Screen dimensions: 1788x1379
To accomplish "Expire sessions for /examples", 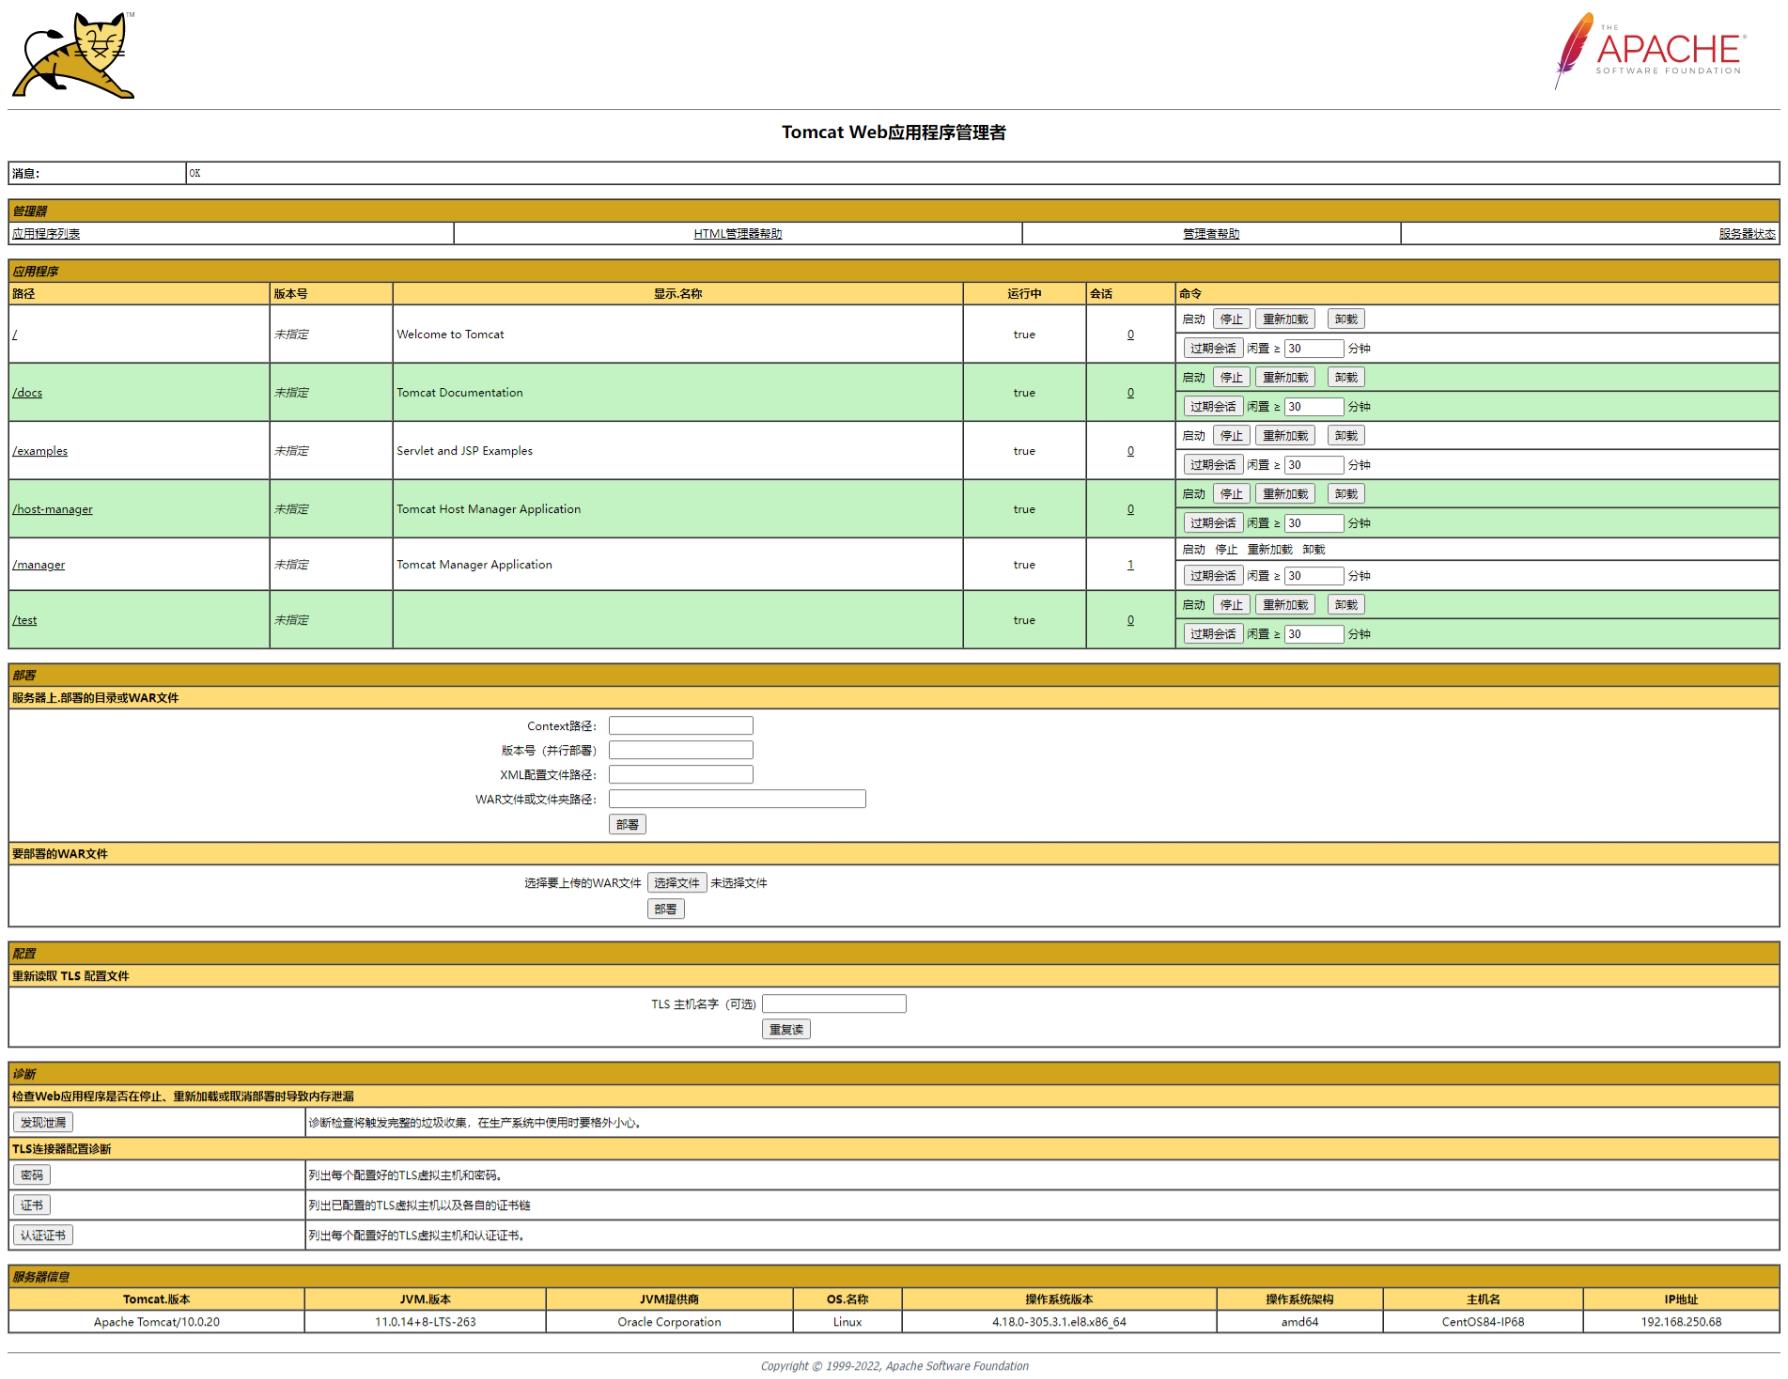I will 1213,464.
